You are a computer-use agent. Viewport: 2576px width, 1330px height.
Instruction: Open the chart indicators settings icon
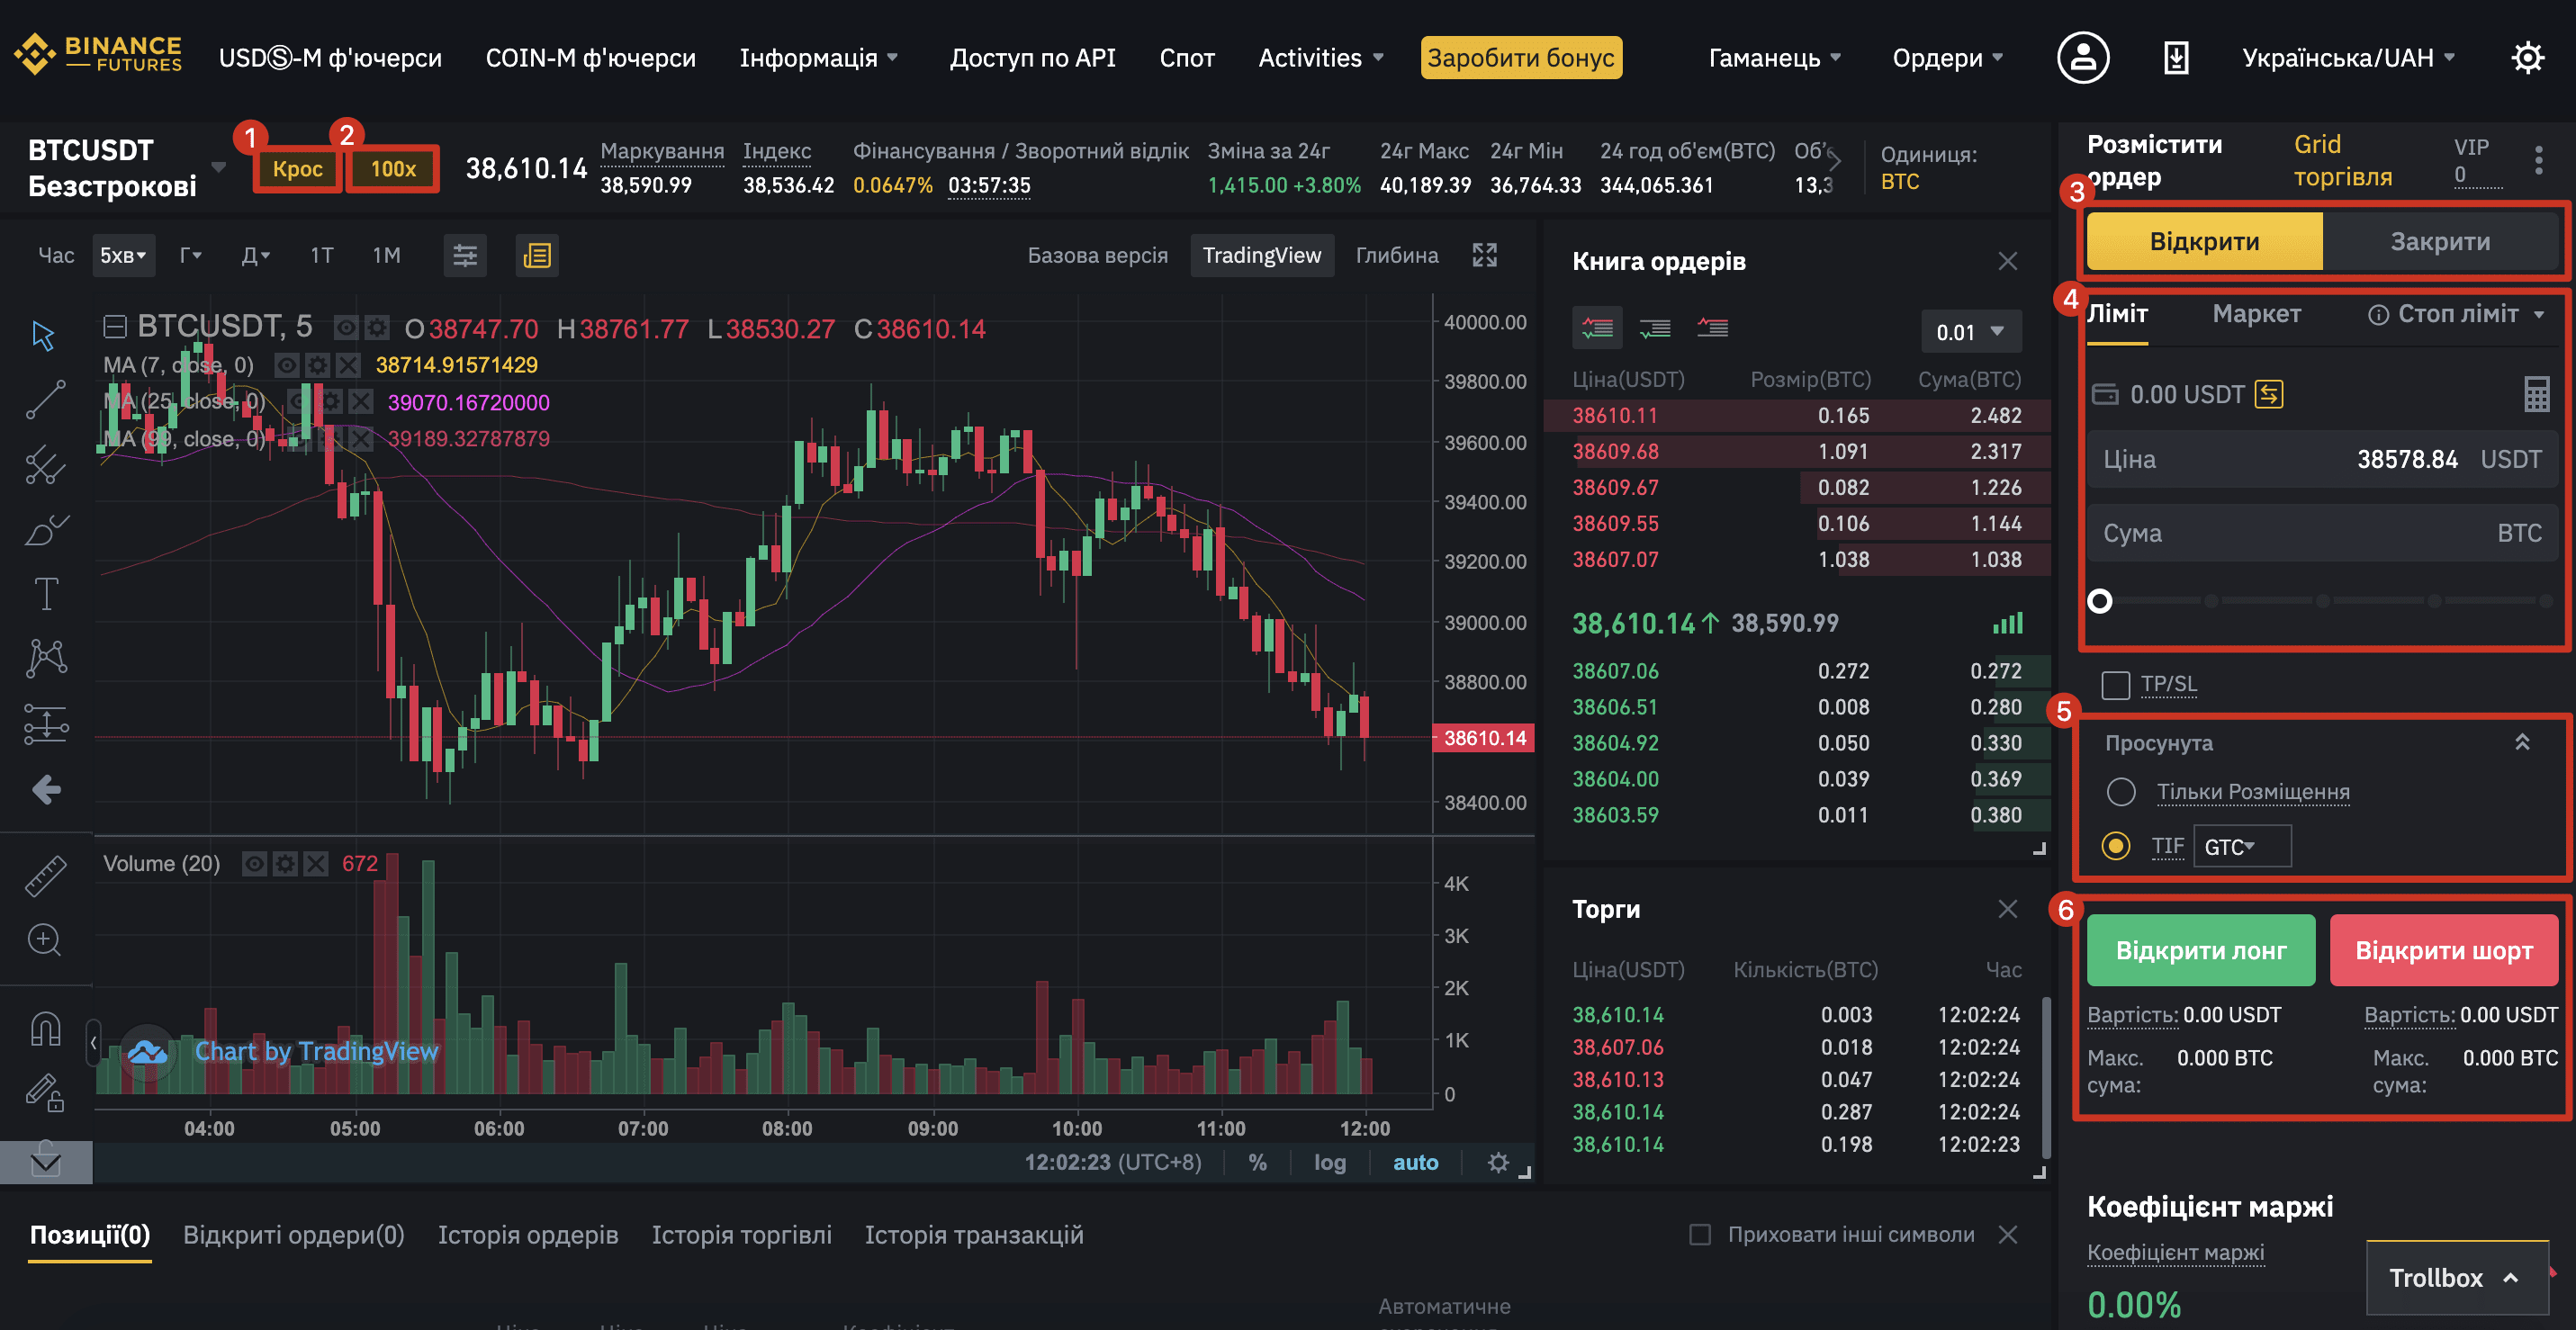click(x=465, y=256)
